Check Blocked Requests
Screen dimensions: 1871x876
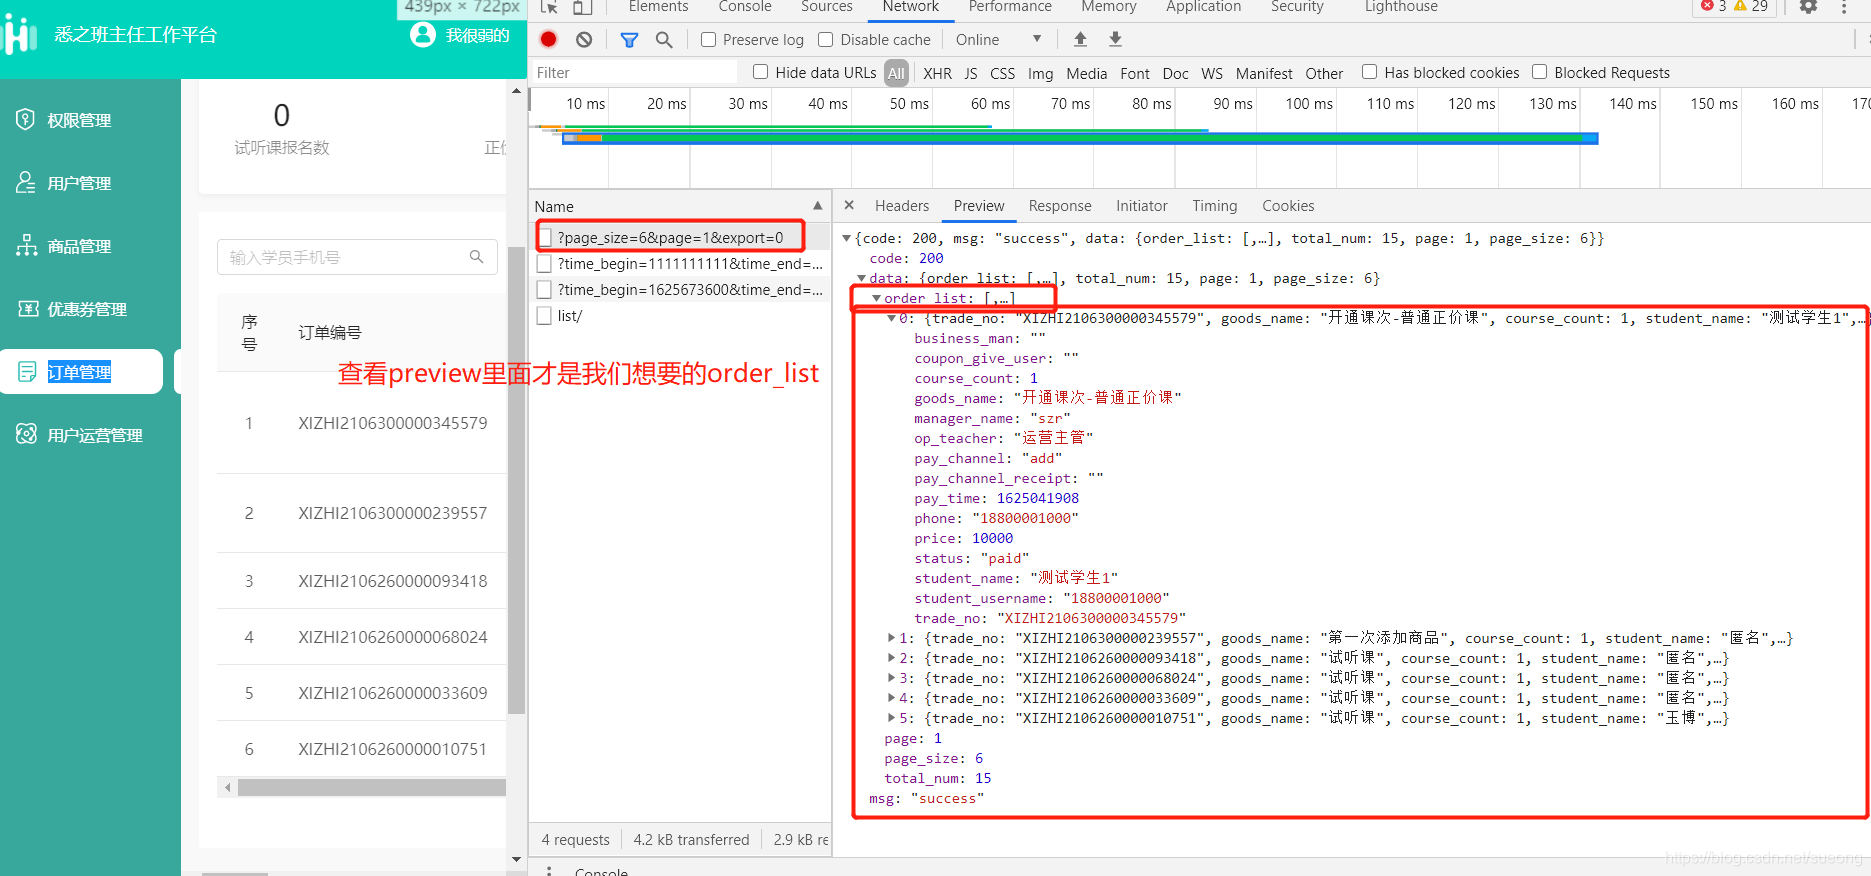point(1540,72)
